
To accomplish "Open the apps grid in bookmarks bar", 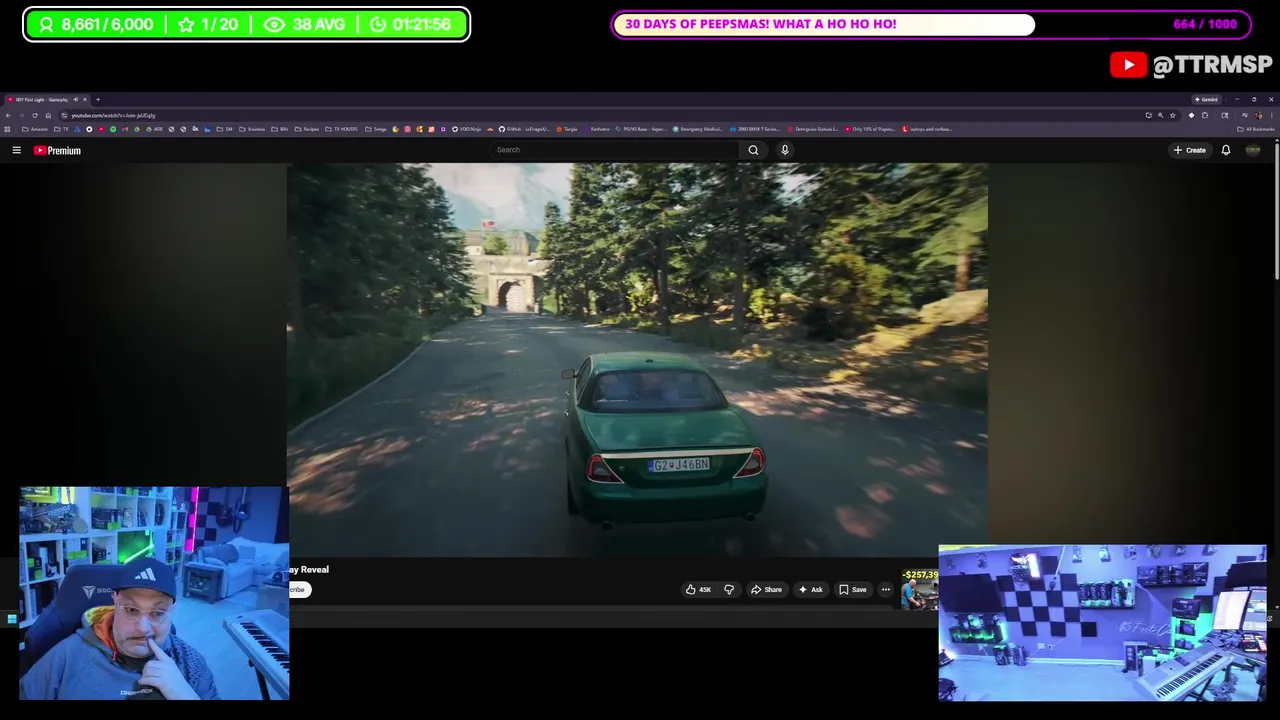I will pos(7,129).
